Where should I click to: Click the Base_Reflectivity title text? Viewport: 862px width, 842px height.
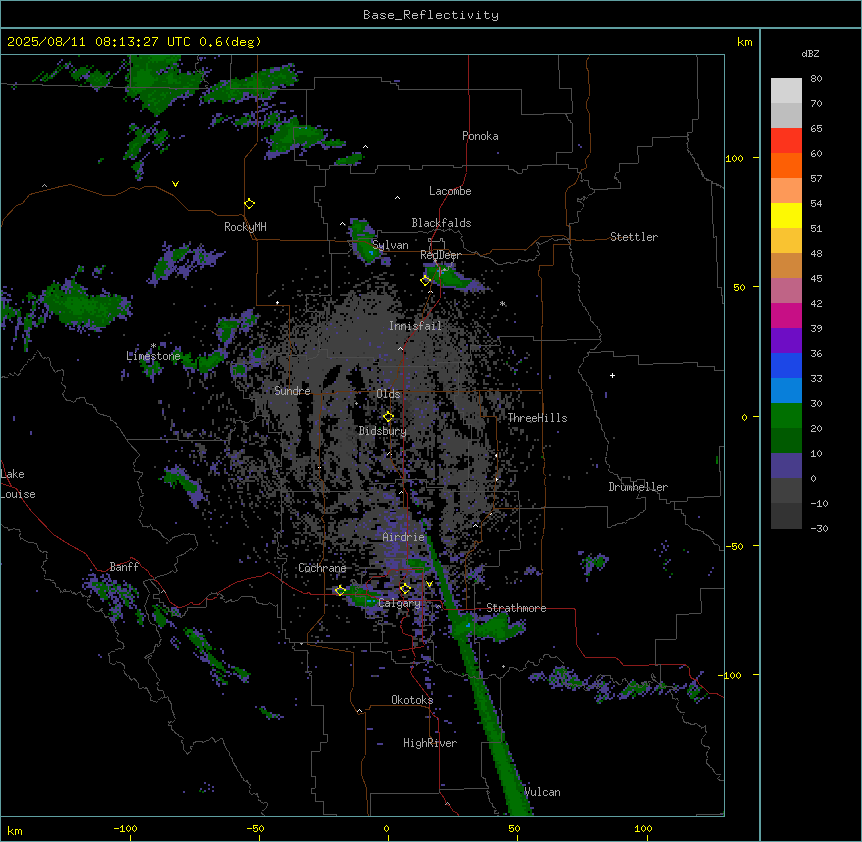(431, 15)
